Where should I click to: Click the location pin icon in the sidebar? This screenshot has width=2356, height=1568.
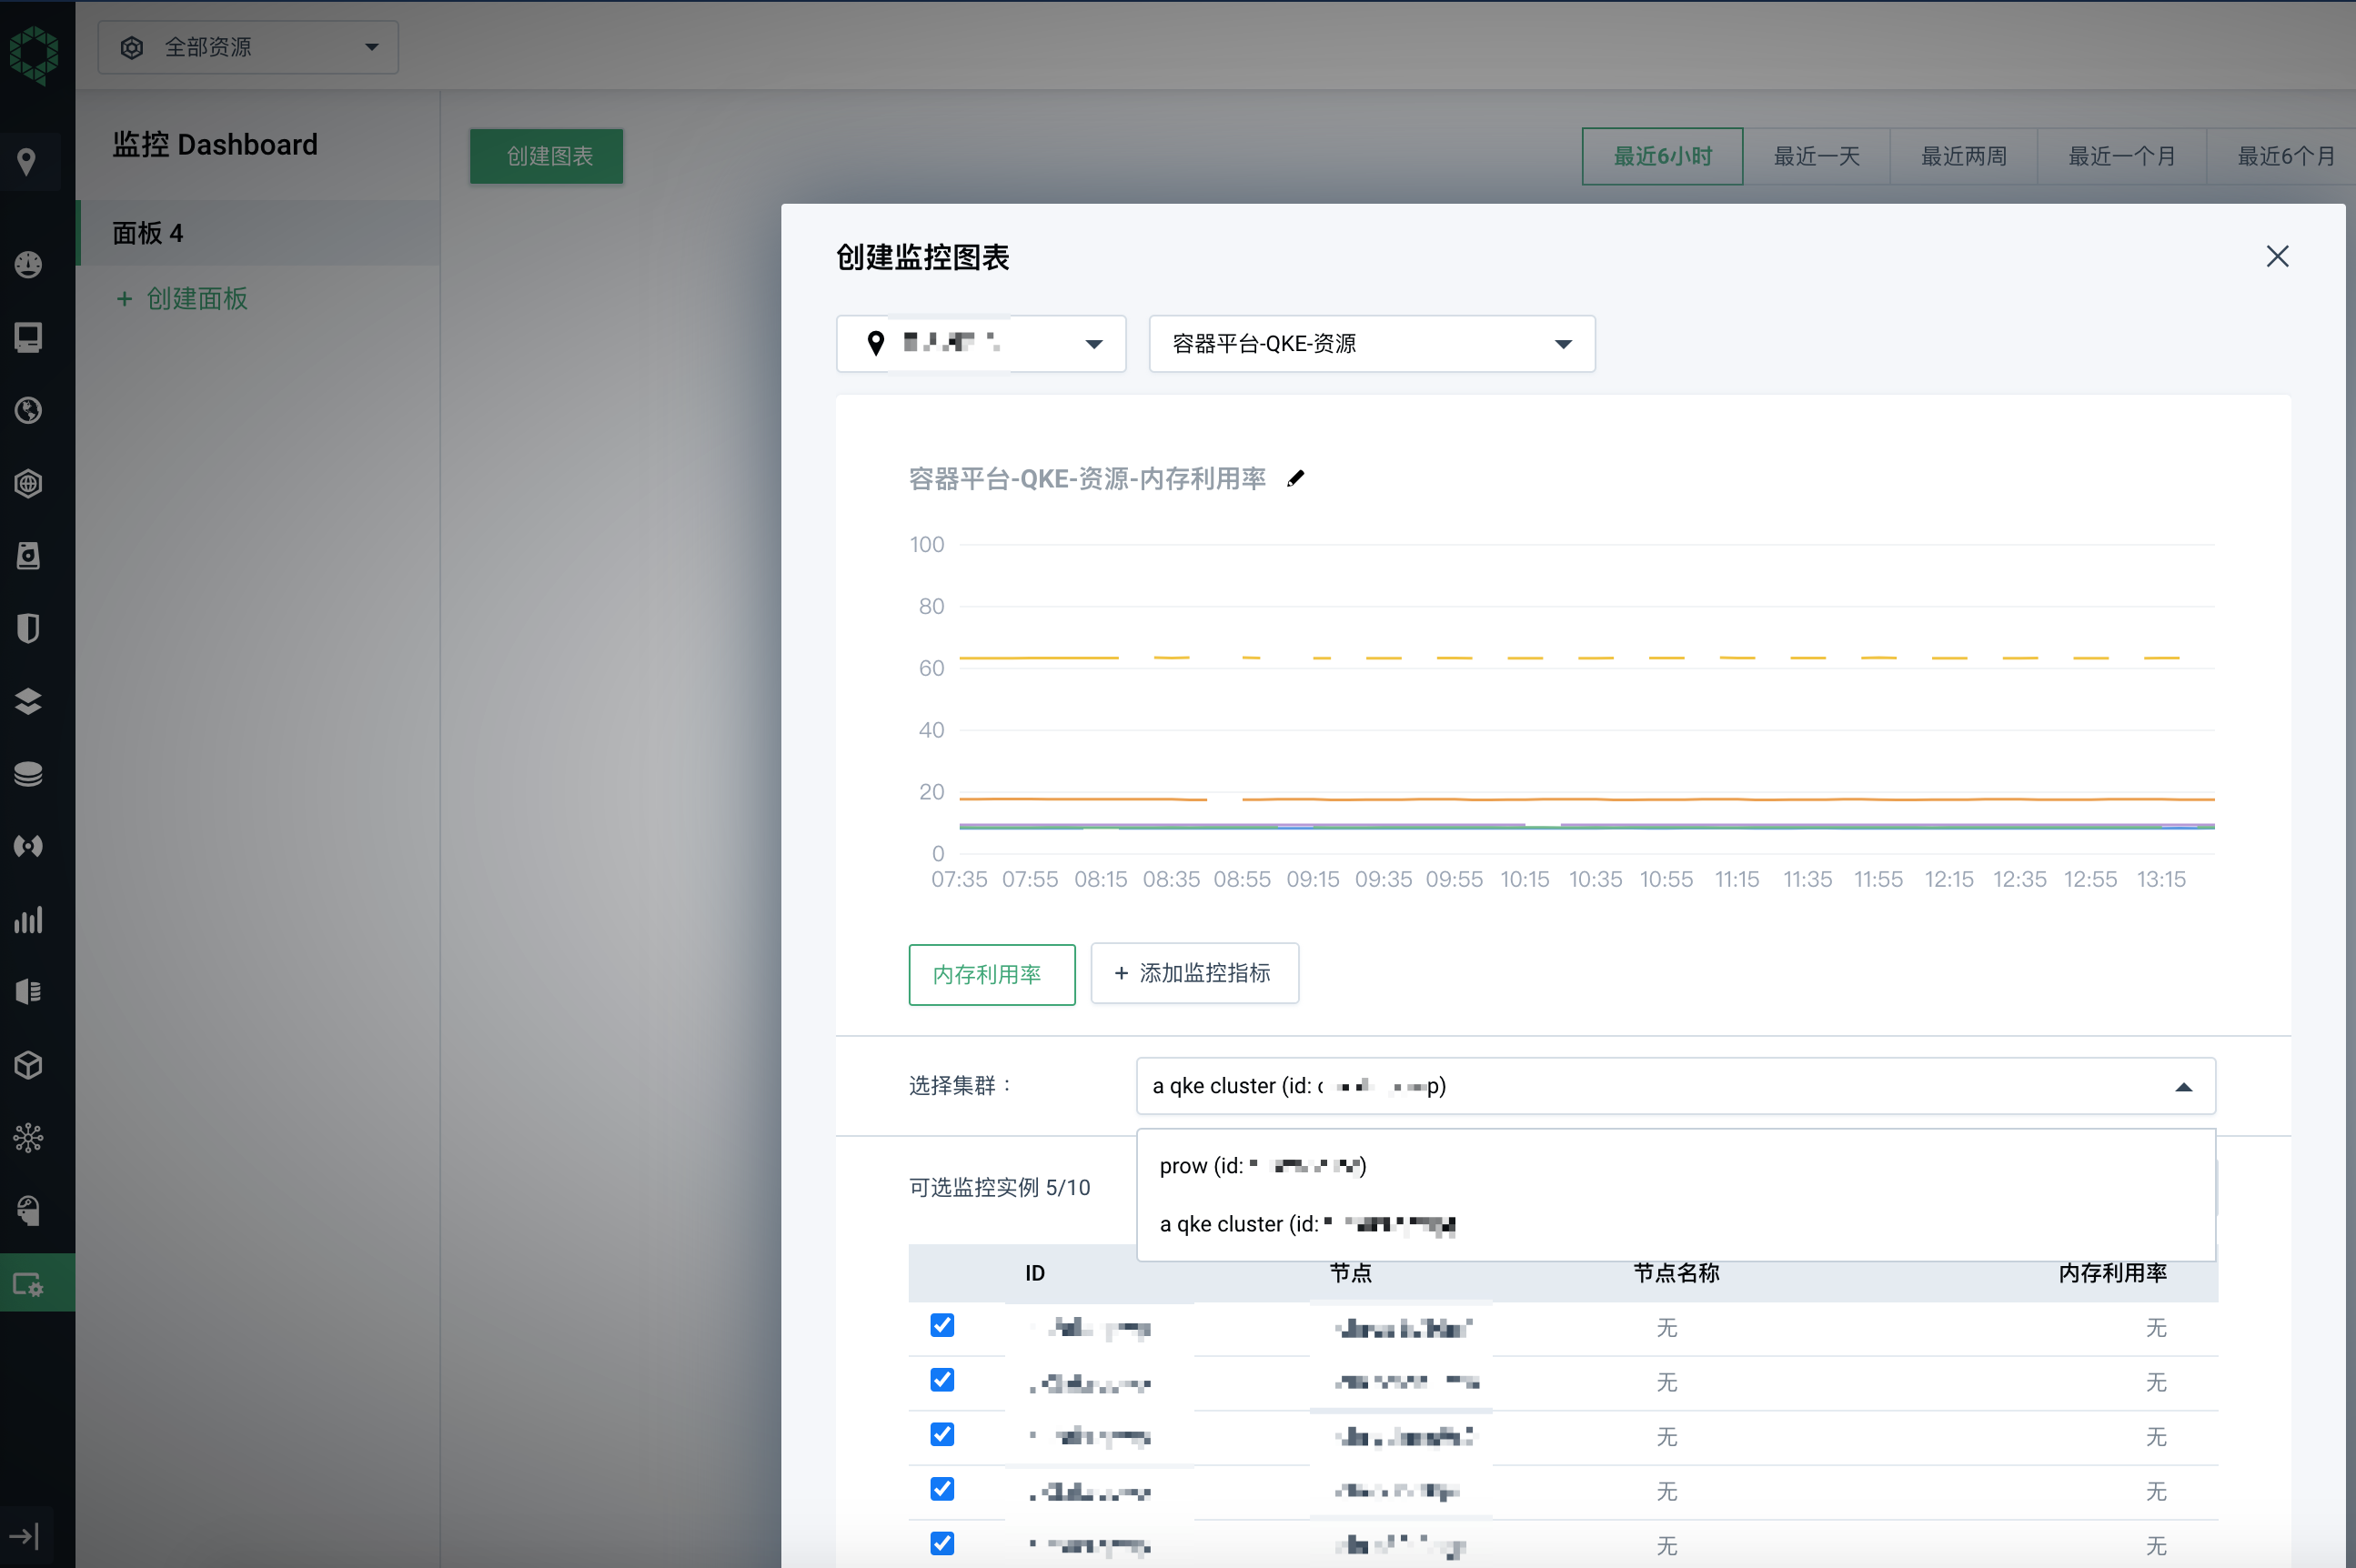(x=27, y=161)
